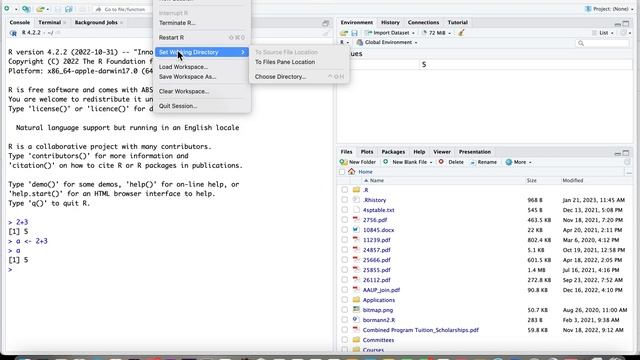
Task: Click the Home icon in the Files path
Action: pyautogui.click(x=352, y=172)
